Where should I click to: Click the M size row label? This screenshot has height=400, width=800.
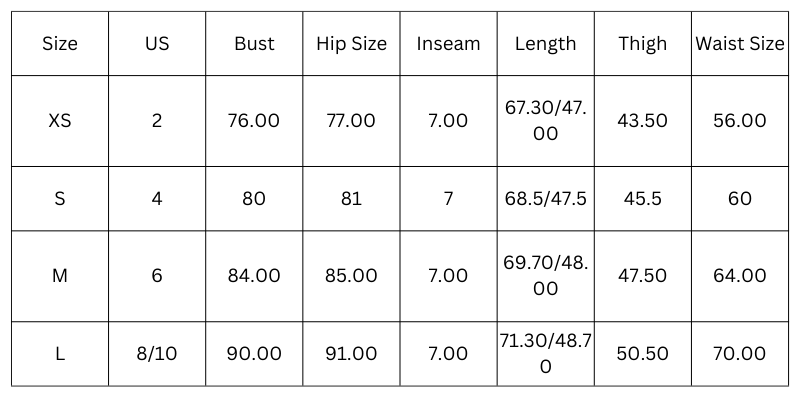(x=60, y=276)
